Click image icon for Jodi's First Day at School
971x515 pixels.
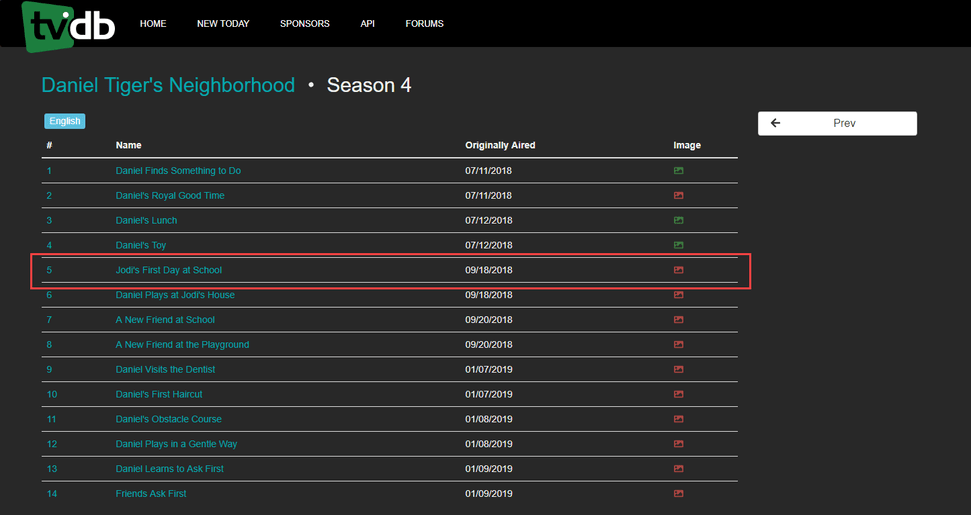(679, 270)
